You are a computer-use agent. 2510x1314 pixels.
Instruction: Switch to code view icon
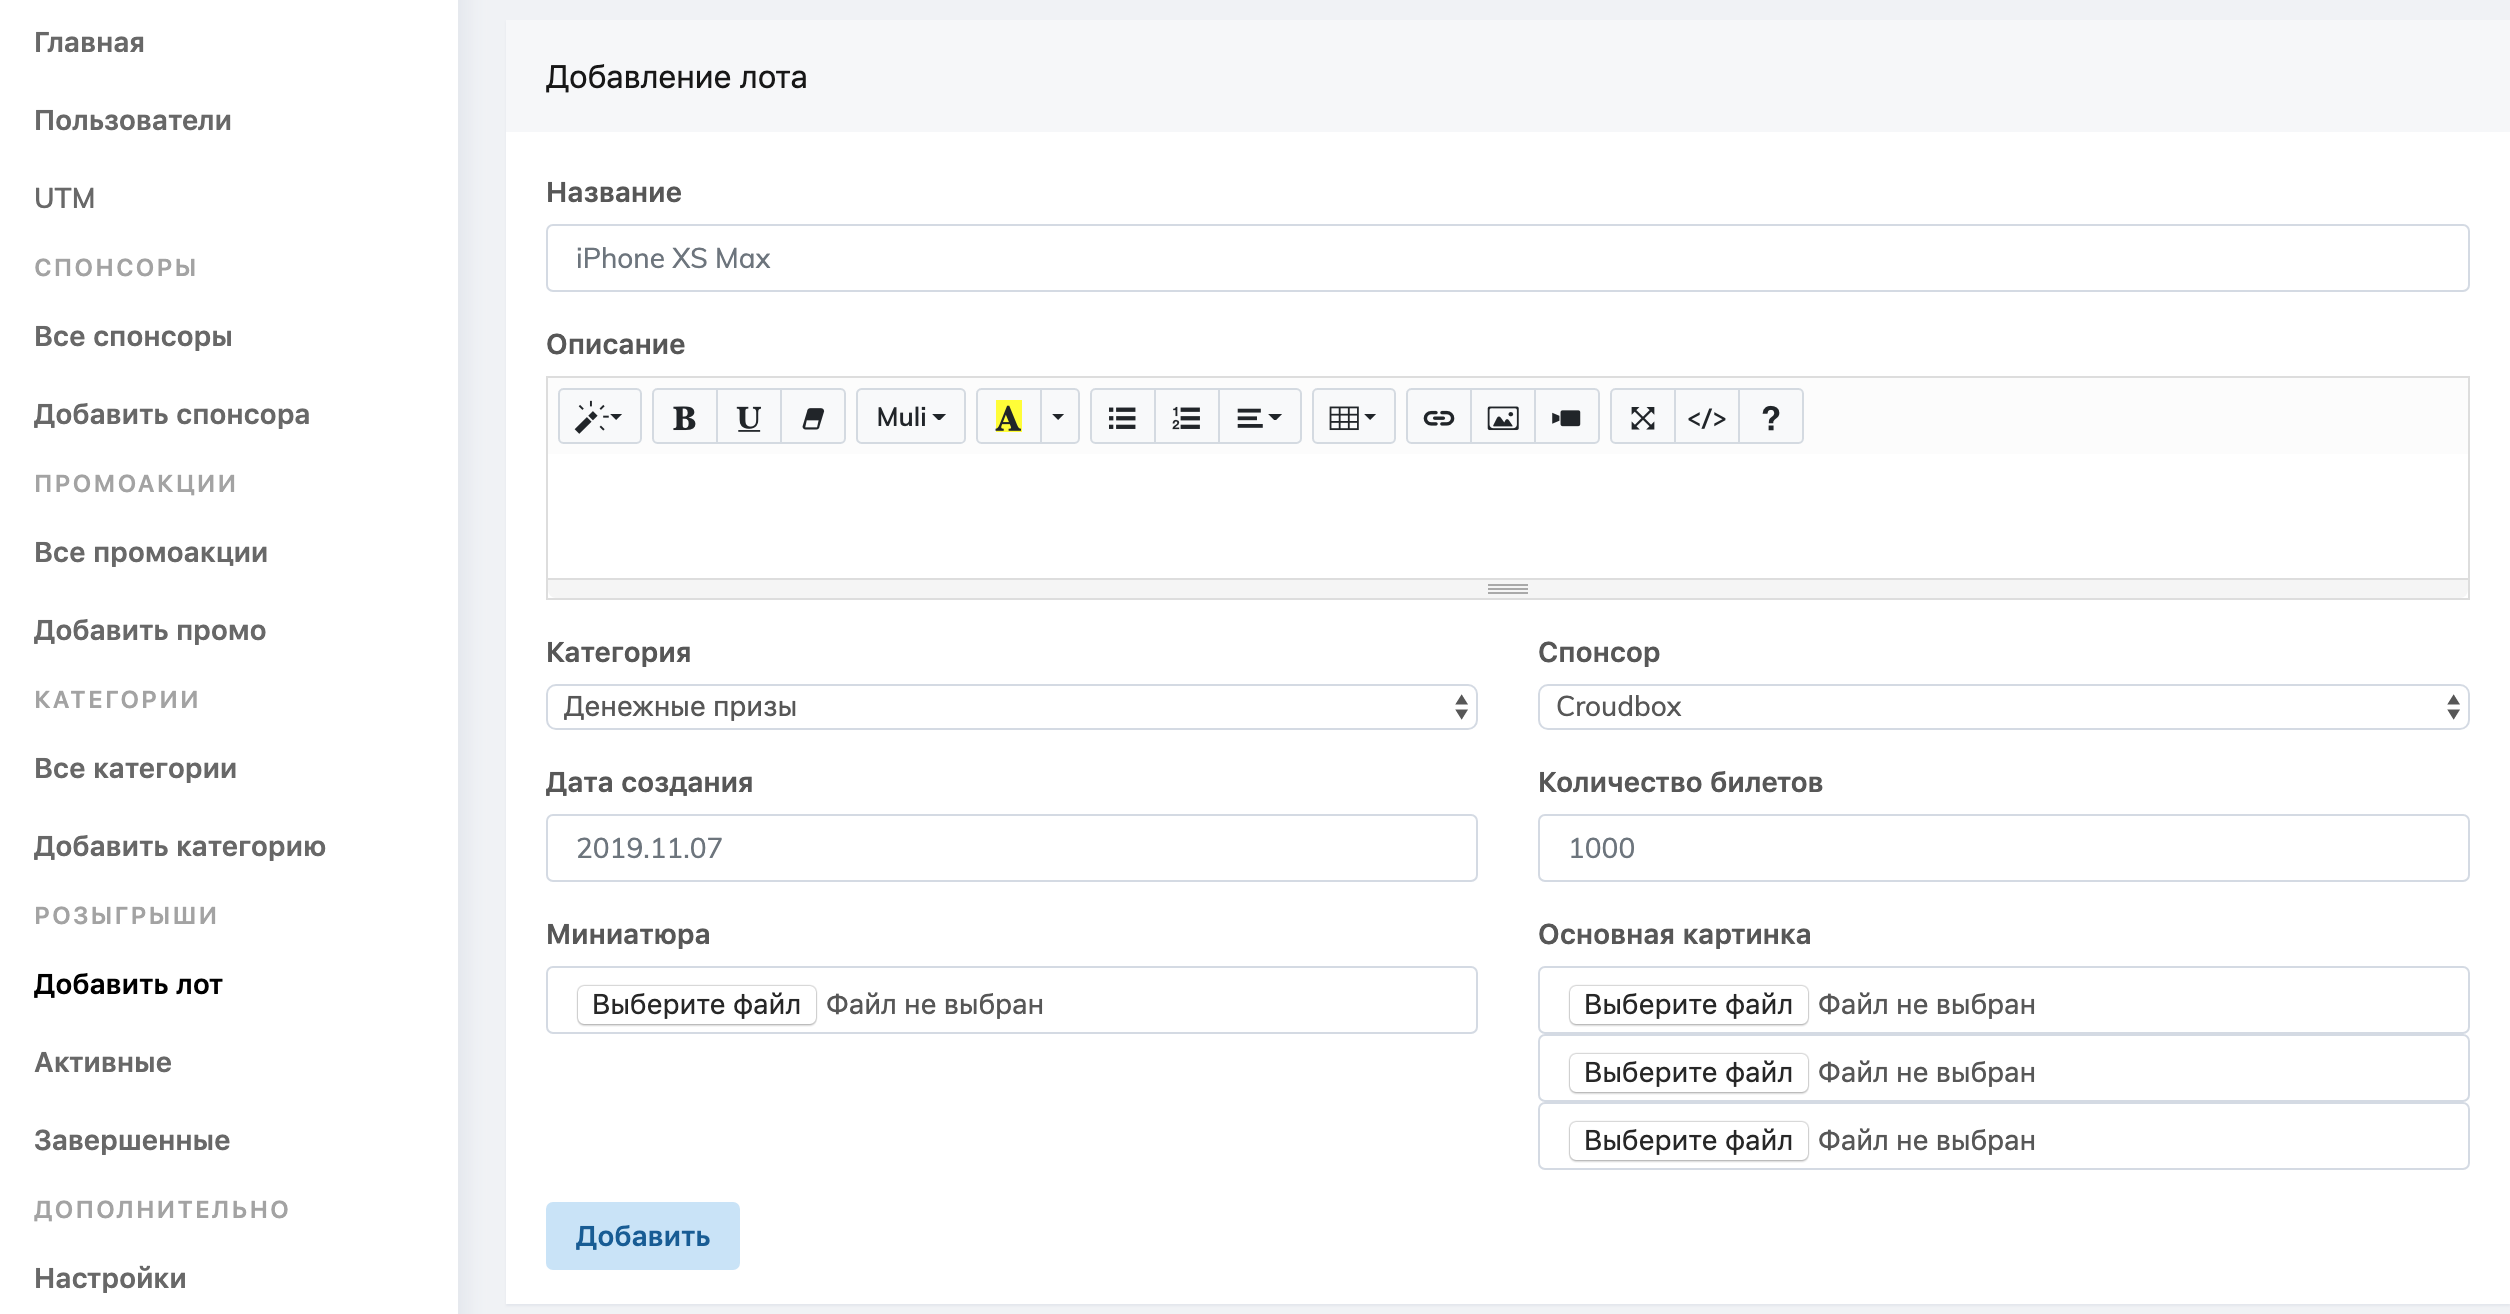click(1706, 417)
